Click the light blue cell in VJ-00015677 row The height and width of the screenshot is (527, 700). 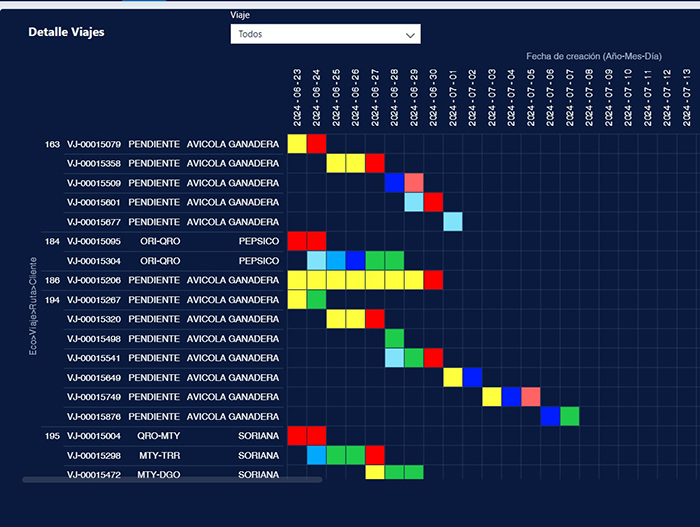tap(453, 222)
